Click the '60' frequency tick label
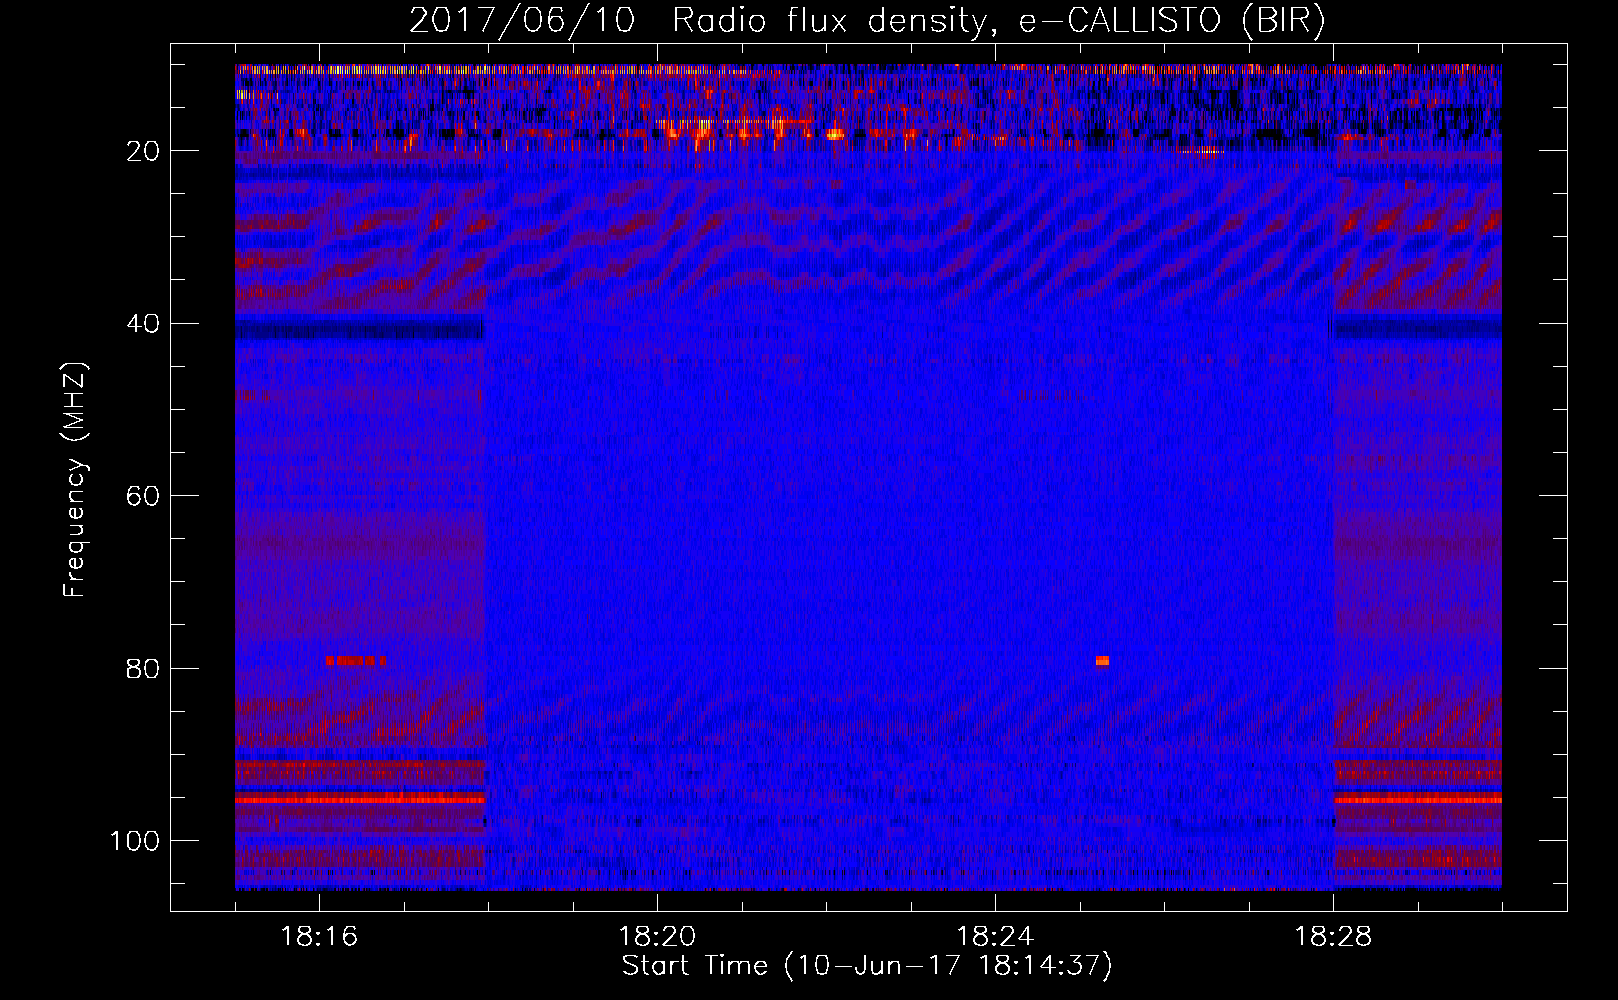Viewport: 1618px width, 1000px height. [x=144, y=496]
